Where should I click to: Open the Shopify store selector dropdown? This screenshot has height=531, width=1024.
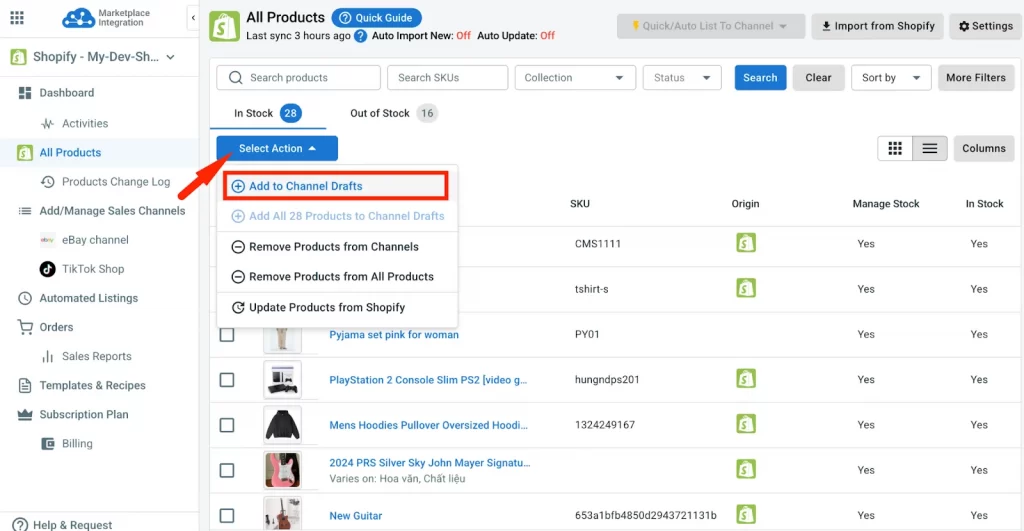tap(93, 57)
